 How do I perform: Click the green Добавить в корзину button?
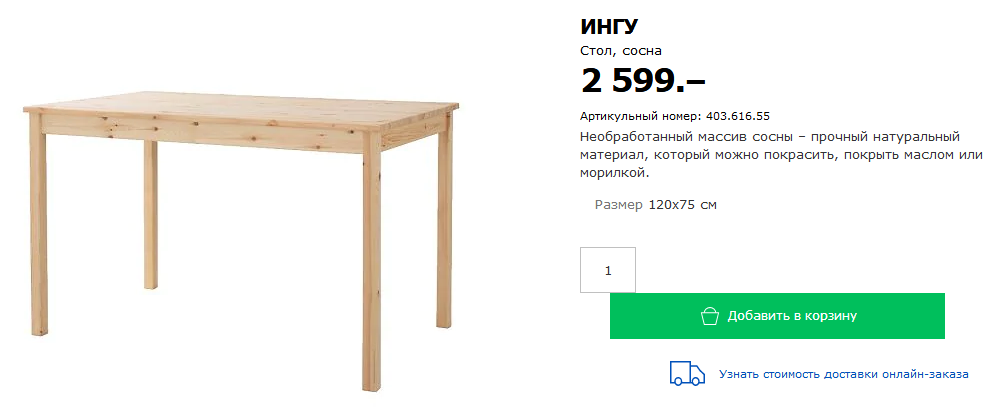tap(777, 316)
